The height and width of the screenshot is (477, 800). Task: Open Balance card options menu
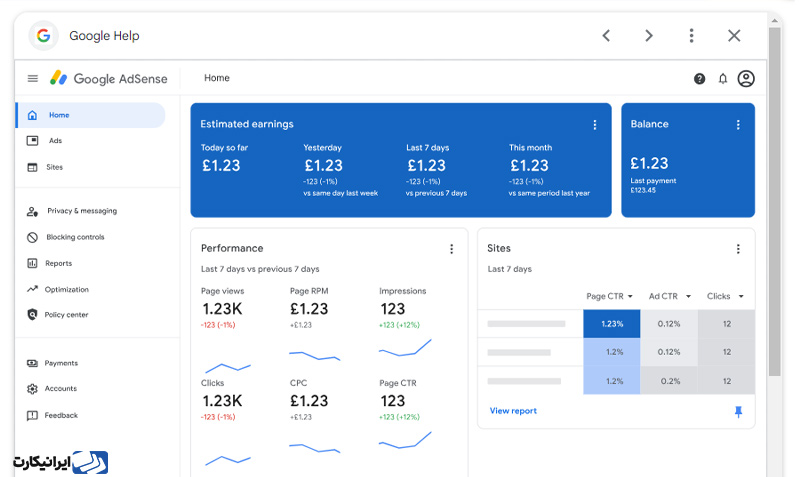(x=738, y=125)
